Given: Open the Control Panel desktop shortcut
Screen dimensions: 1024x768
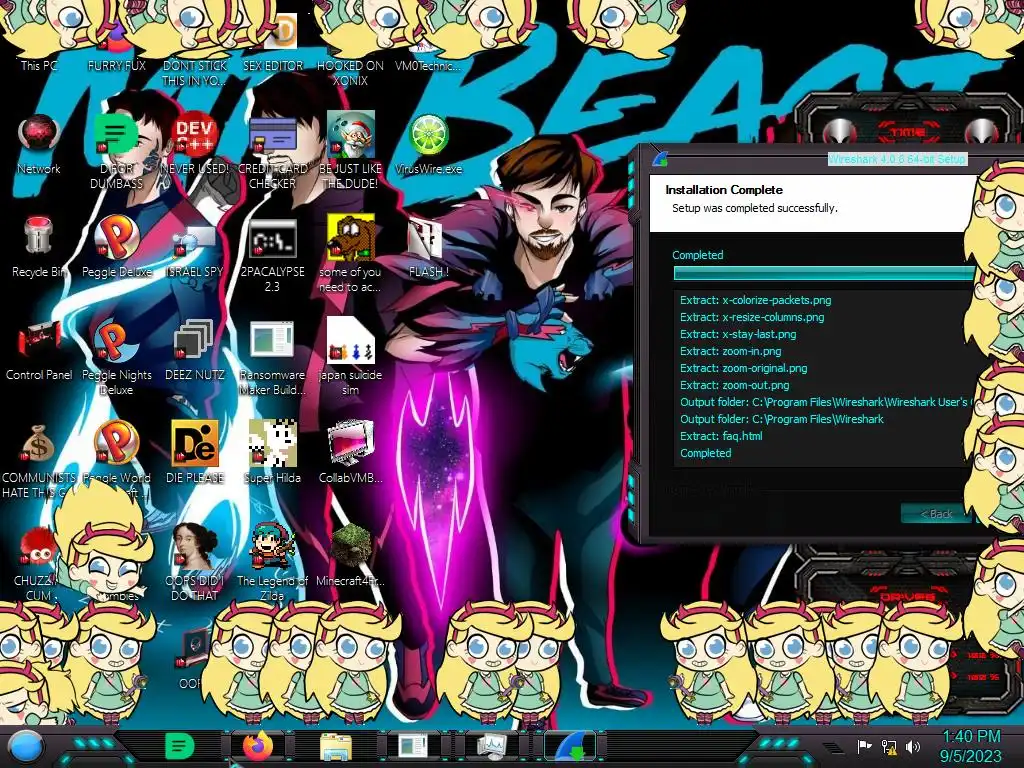Looking at the screenshot, I should (x=39, y=351).
